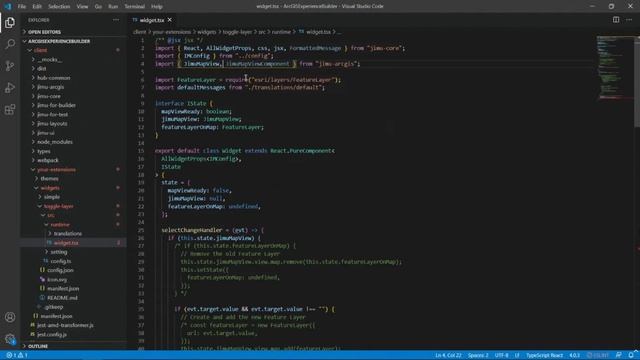
Task: Click the TypeScript React language mode
Action: pos(544,355)
